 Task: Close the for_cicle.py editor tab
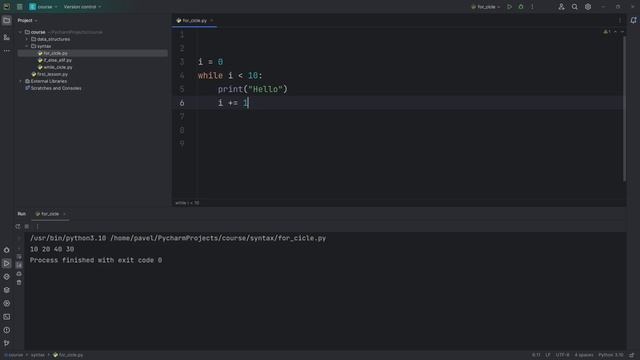pyautogui.click(x=212, y=20)
